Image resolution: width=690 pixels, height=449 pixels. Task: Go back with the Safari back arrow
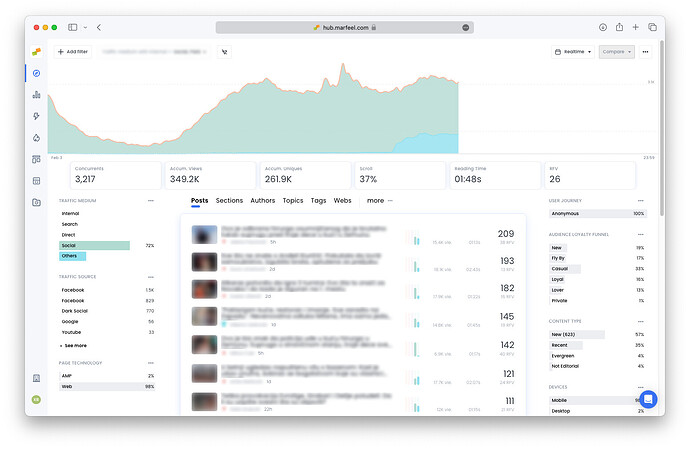[x=99, y=27]
